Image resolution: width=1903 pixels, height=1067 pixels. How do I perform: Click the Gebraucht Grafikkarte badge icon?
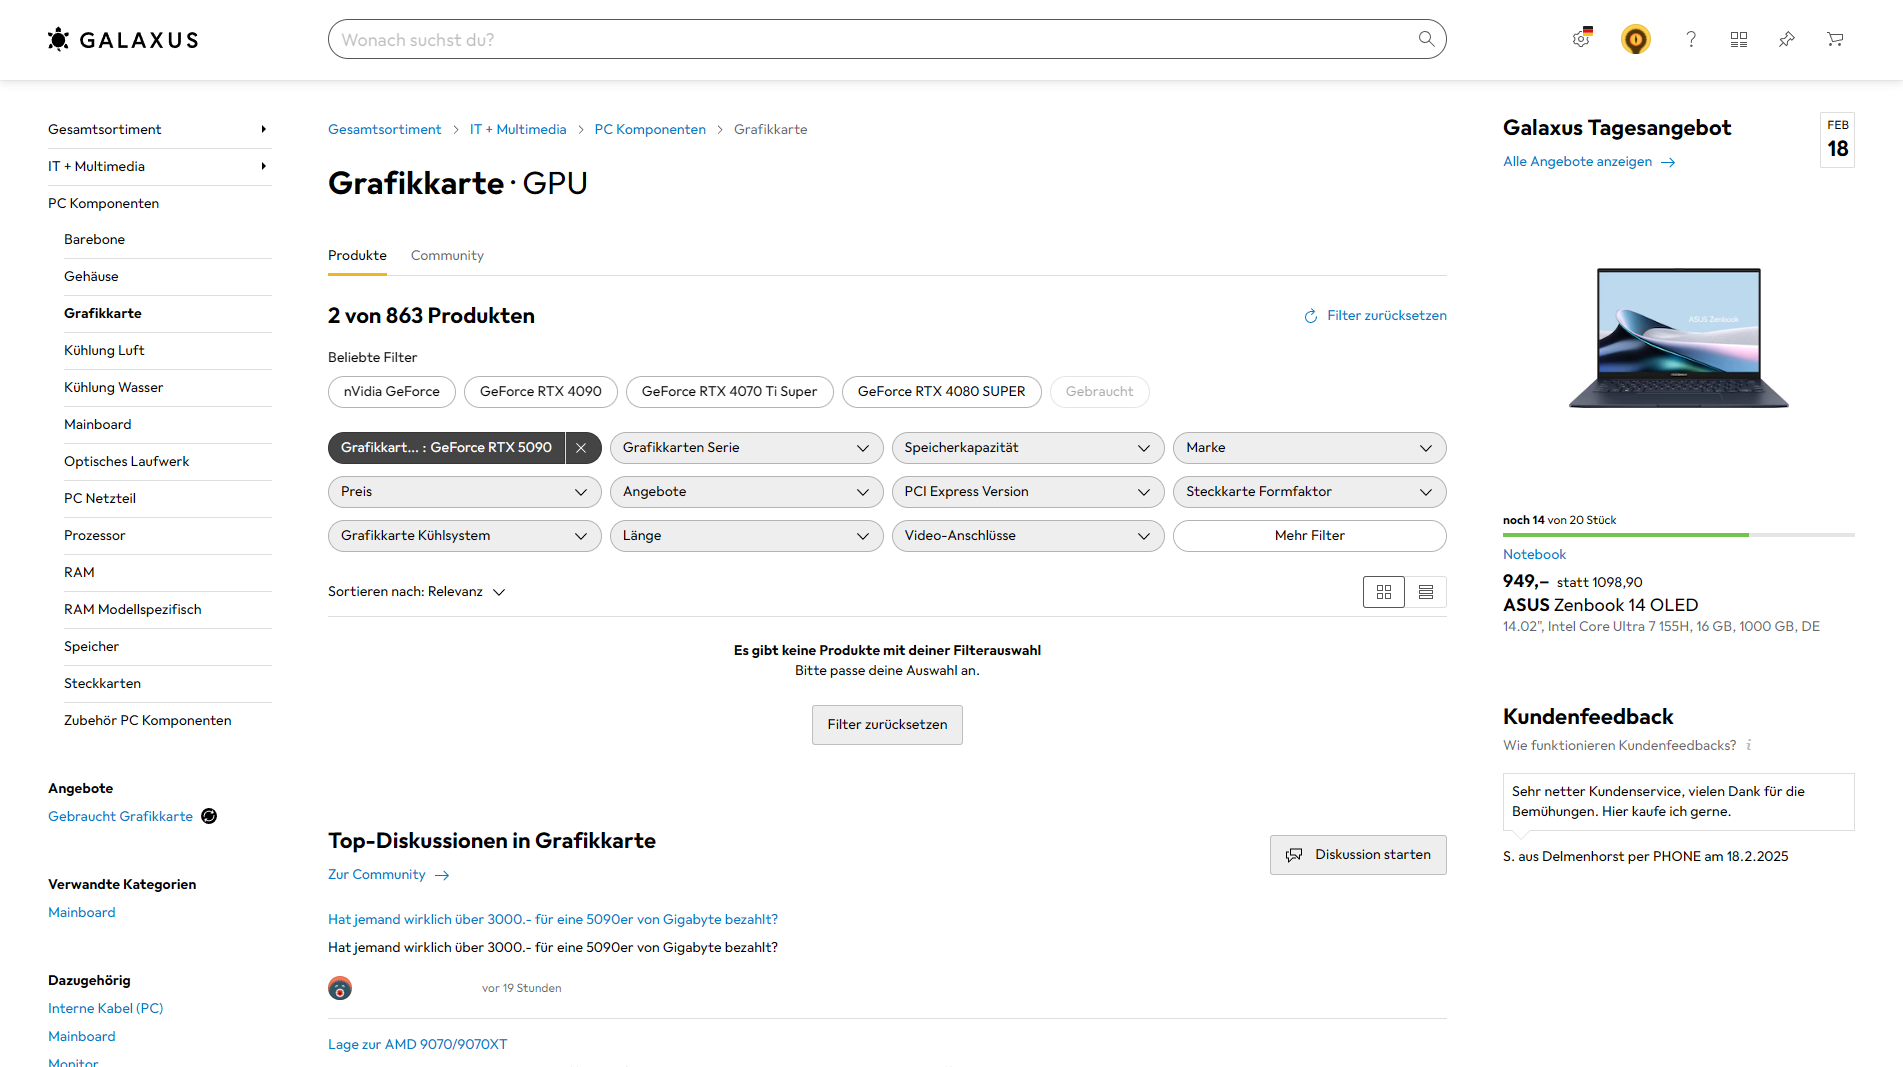click(x=209, y=816)
